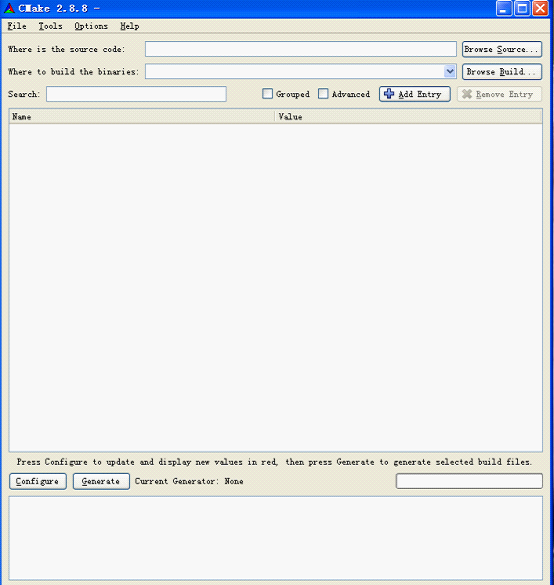The width and height of the screenshot is (554, 585).
Task: Click the Browse Build button
Action: click(502, 72)
